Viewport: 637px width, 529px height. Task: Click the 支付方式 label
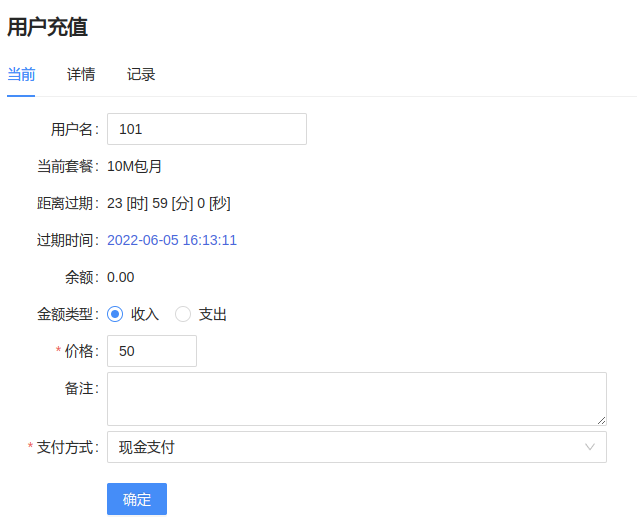pos(68,447)
